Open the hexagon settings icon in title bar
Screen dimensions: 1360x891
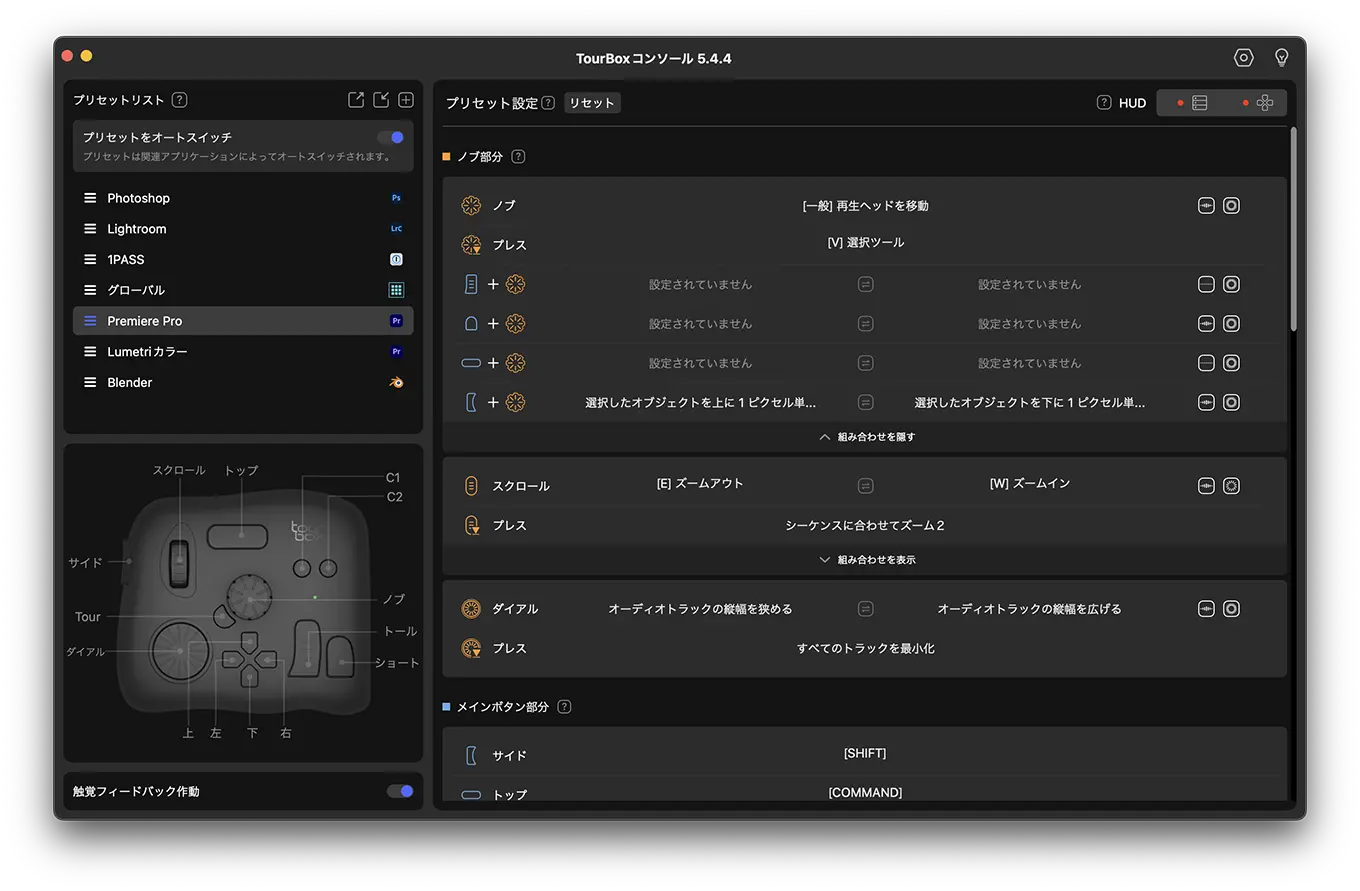(1243, 58)
